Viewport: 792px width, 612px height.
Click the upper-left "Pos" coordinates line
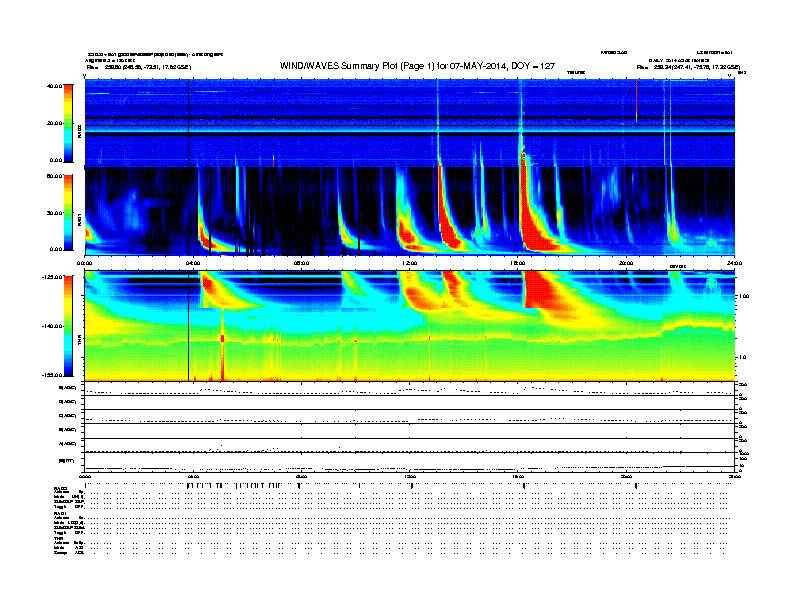(x=138, y=67)
